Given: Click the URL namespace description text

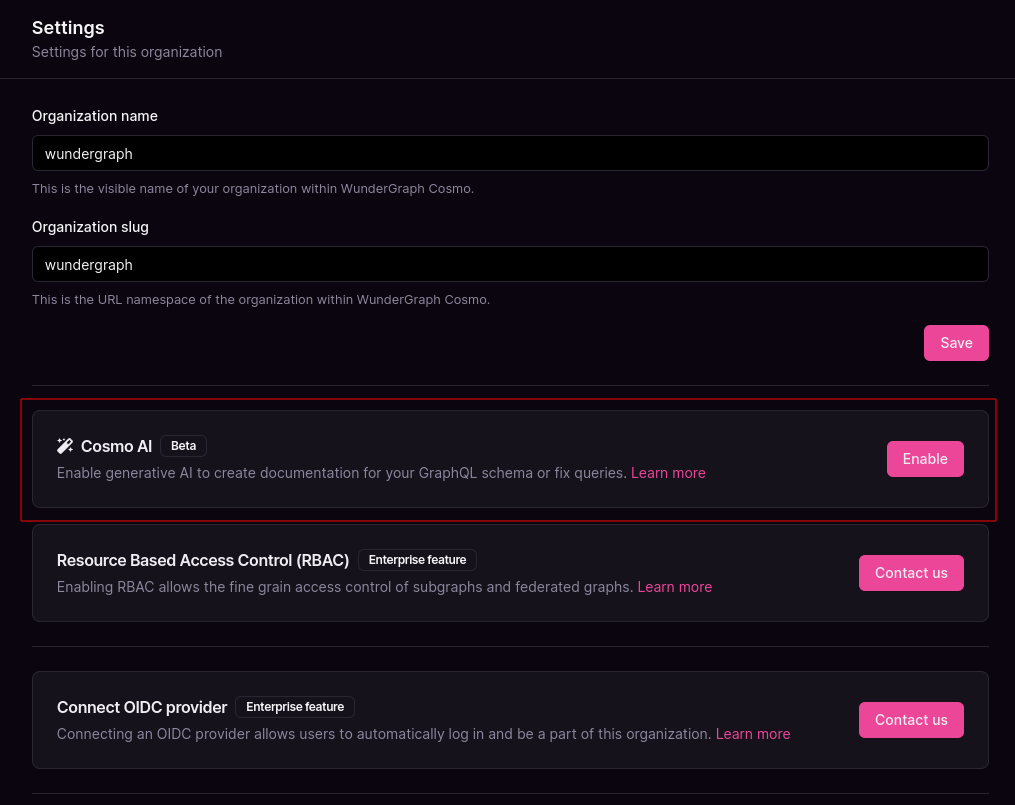Looking at the screenshot, I should click(x=261, y=300).
